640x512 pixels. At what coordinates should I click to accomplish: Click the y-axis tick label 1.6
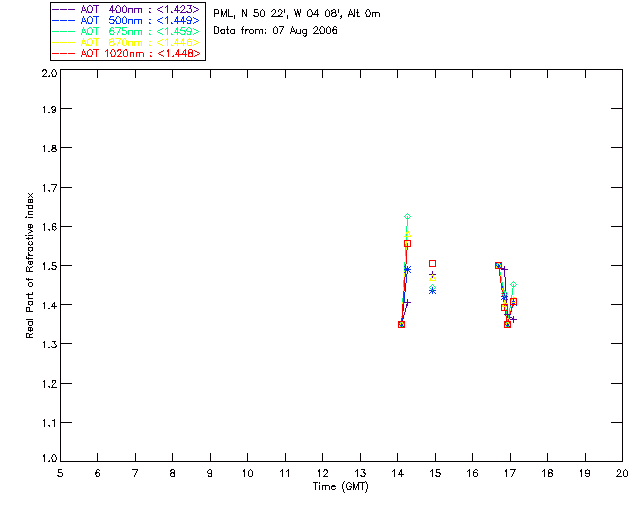[x=49, y=227]
